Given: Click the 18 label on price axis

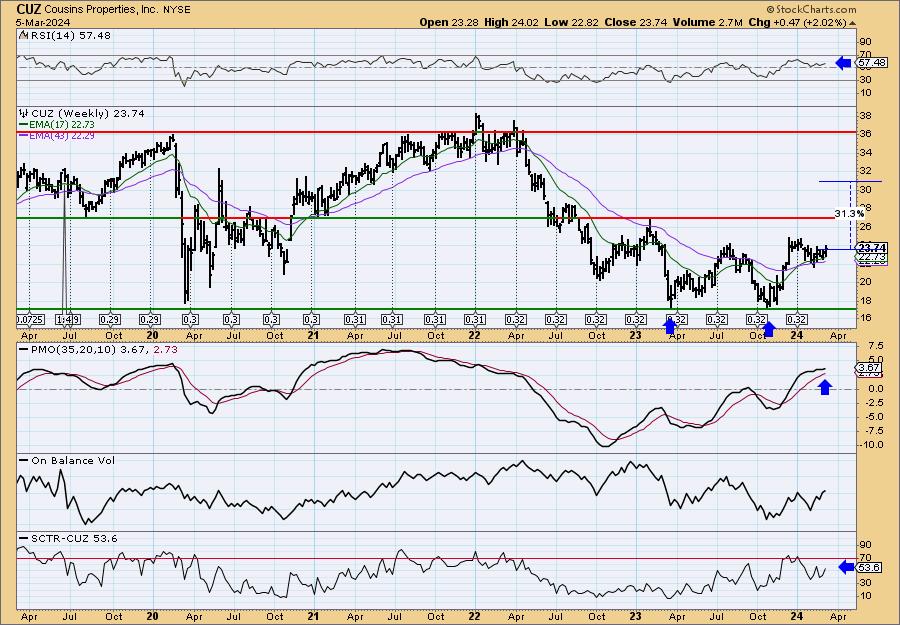Looking at the screenshot, I should (x=865, y=300).
